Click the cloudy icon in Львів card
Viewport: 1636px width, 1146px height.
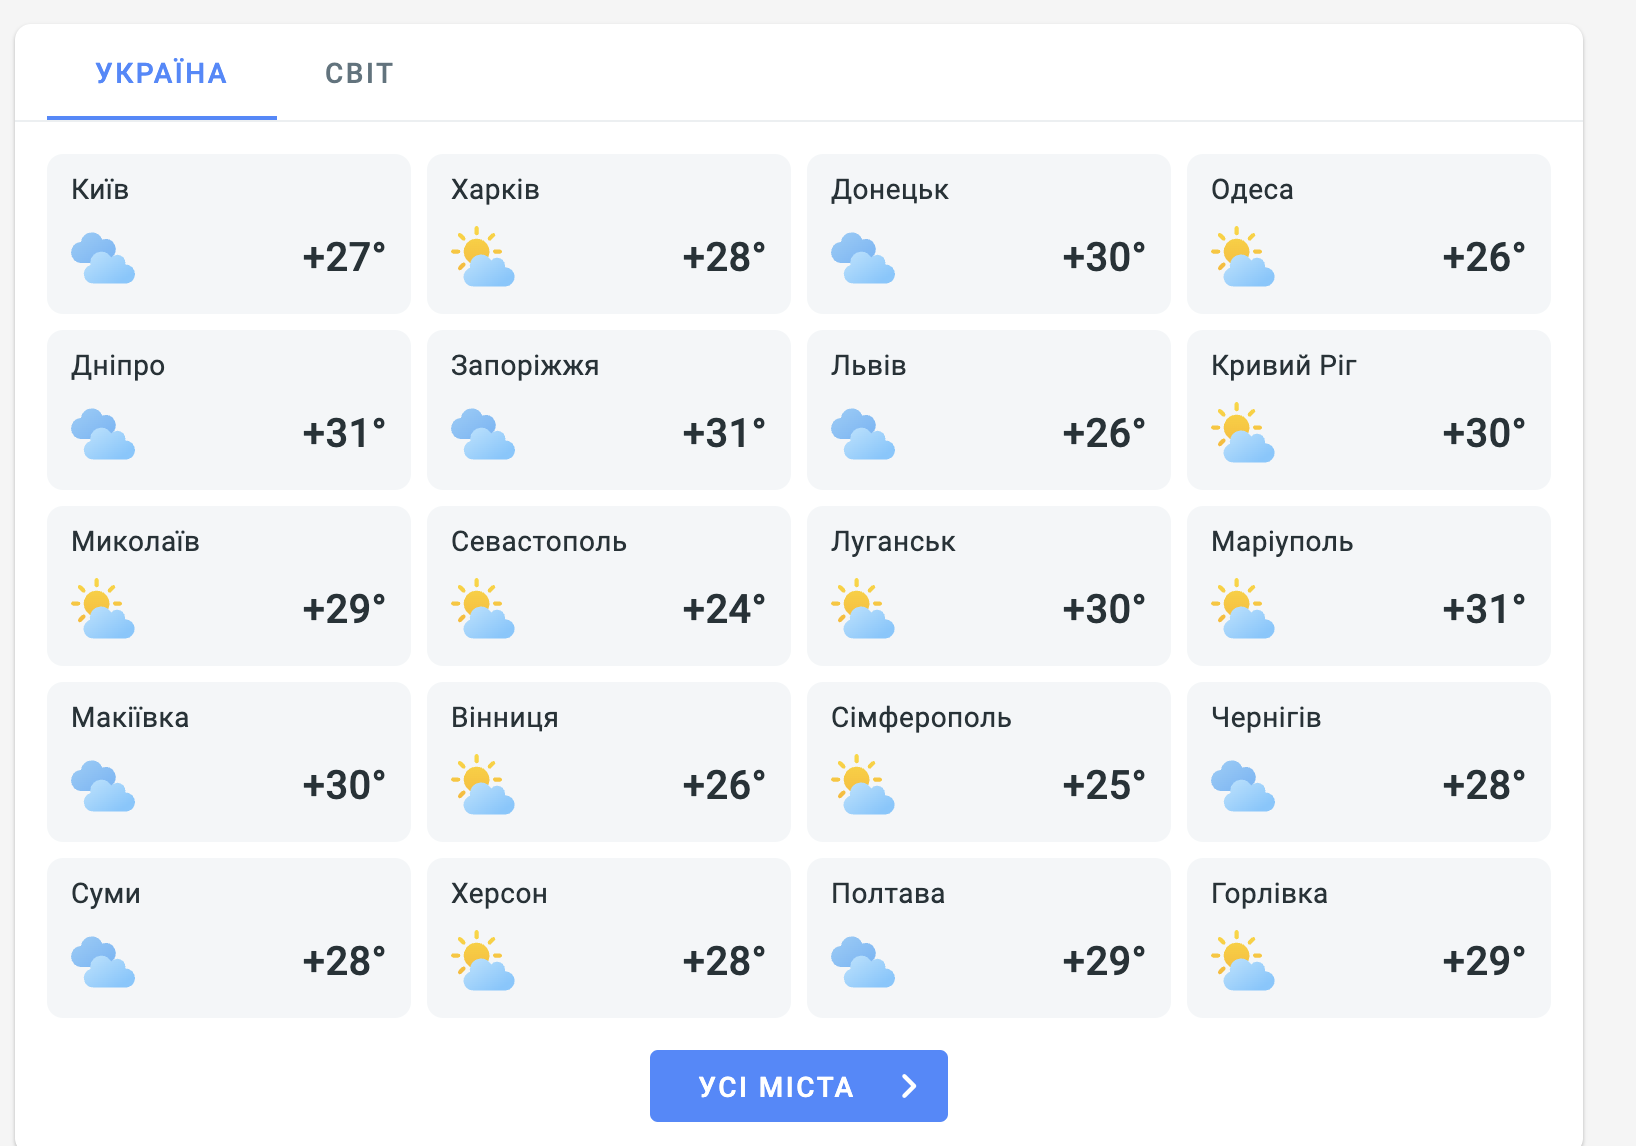tap(863, 434)
